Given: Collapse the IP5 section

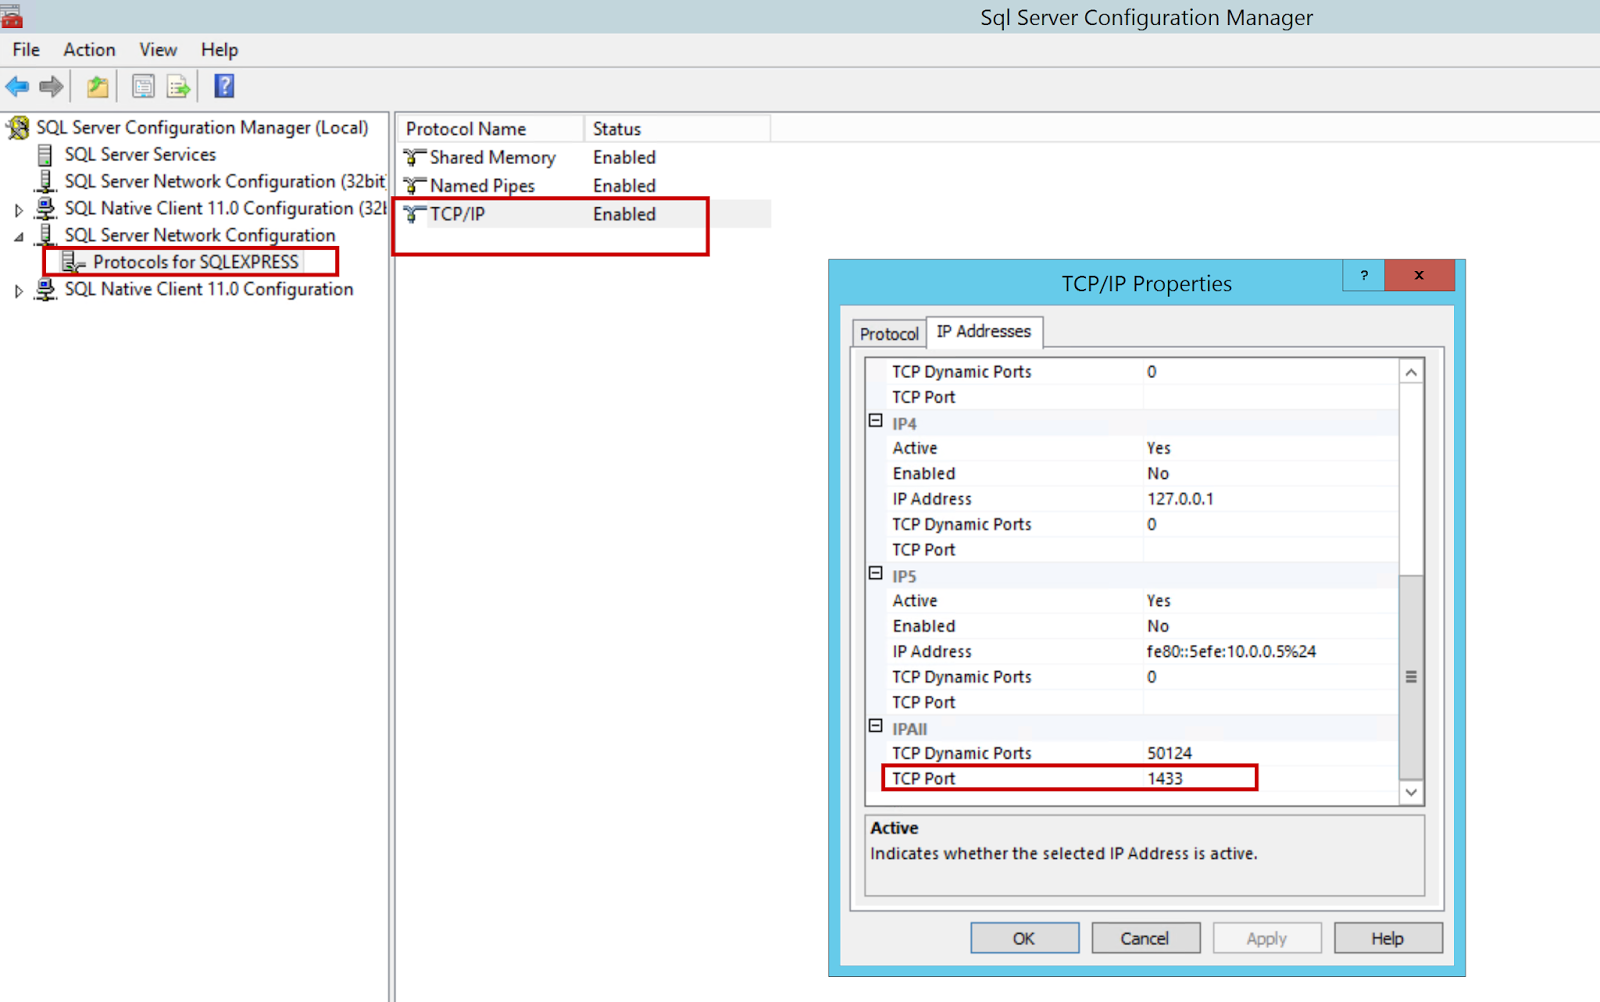Looking at the screenshot, I should pos(876,573).
